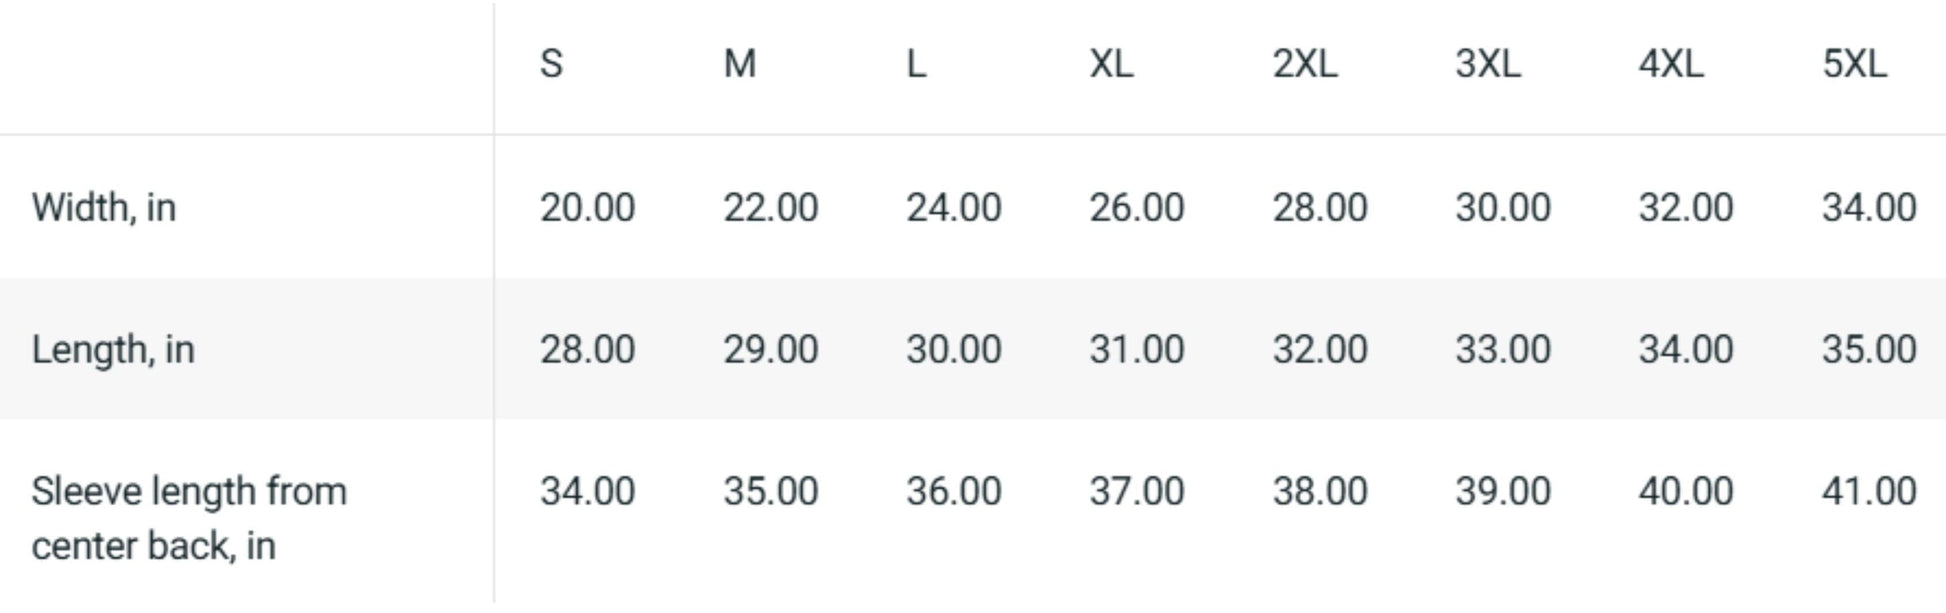Select the "Length, in" row label
1946x613 pixels.
(x=113, y=350)
